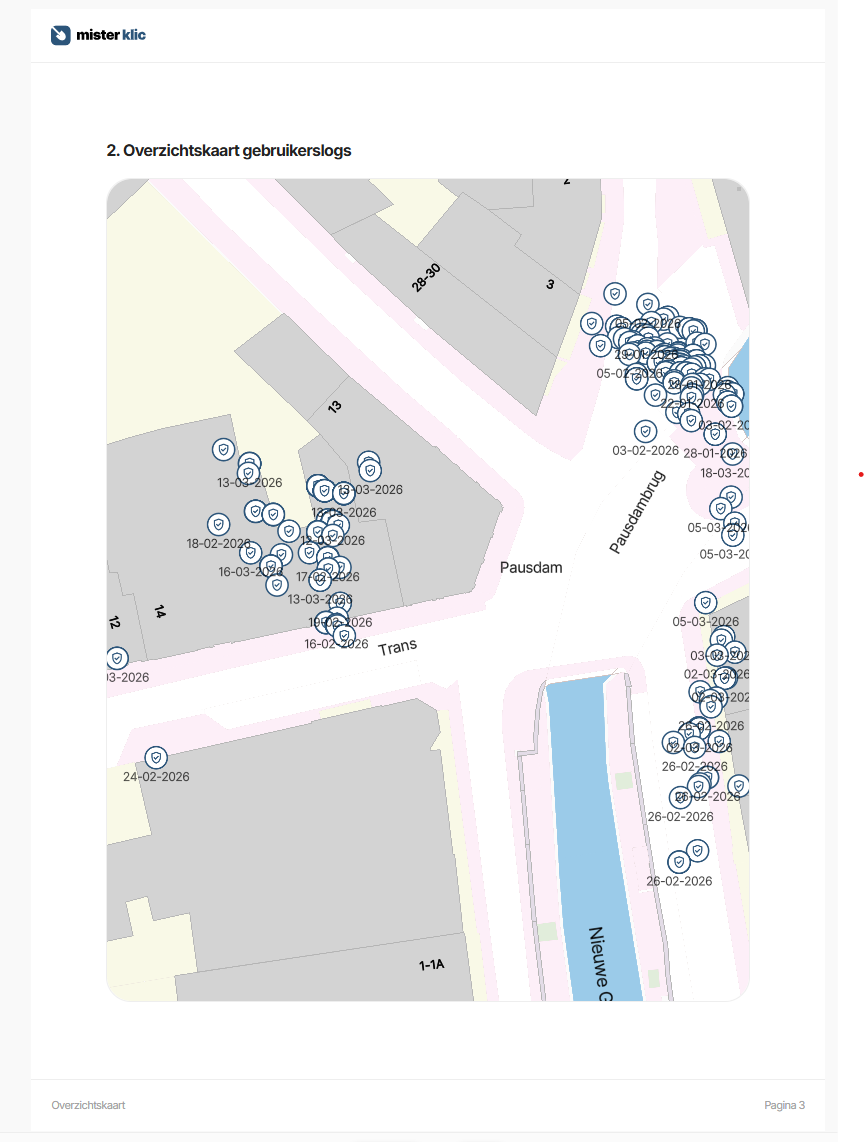The image size is (865, 1142).
Task: Click the footer text 'Overzichtskaart'
Action: coord(88,1105)
